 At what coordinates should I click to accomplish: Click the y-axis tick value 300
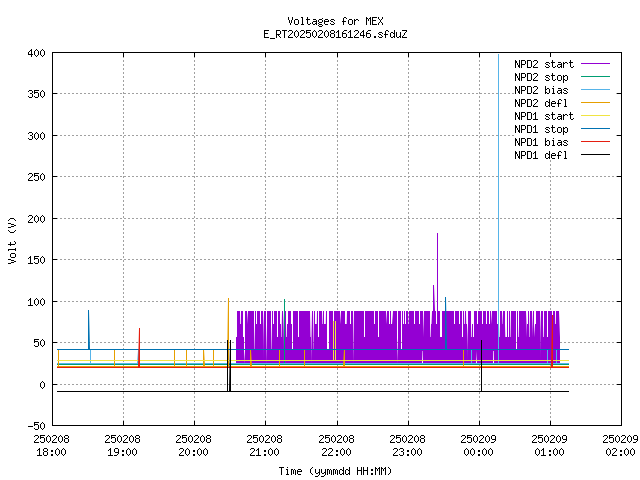pos(36,136)
